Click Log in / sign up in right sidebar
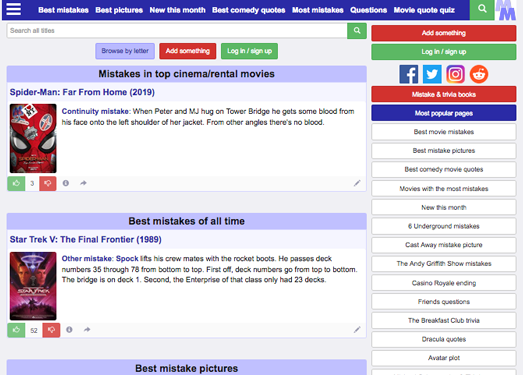The height and width of the screenshot is (375, 523). point(444,52)
